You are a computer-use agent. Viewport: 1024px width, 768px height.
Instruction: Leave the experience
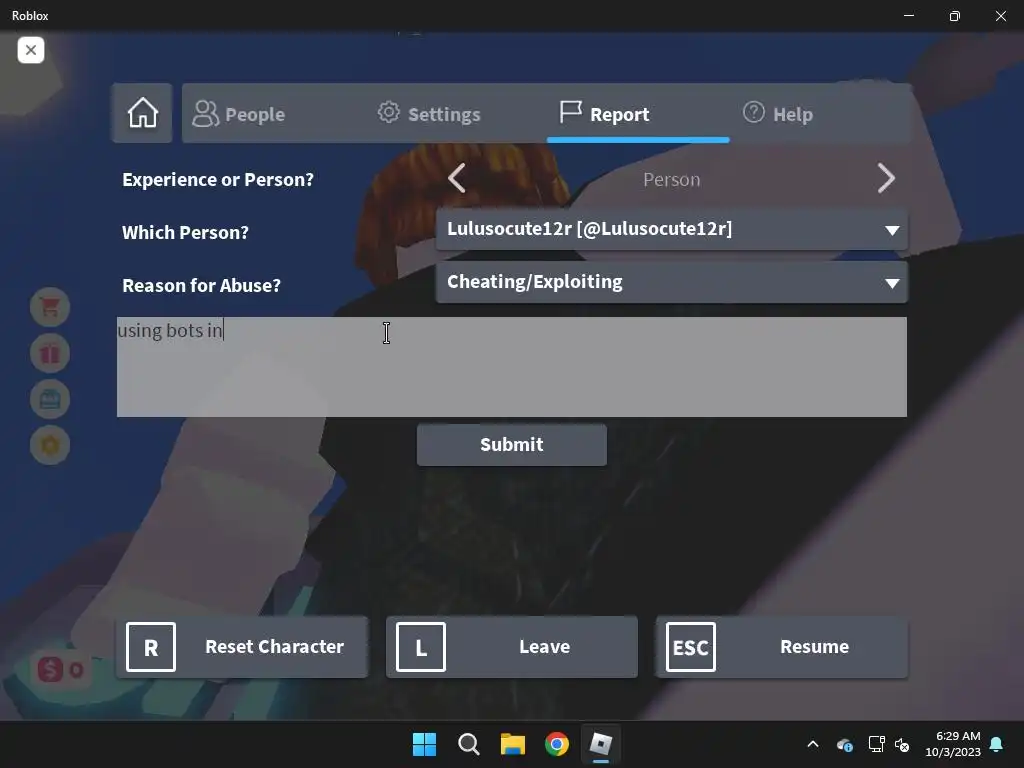(x=512, y=647)
